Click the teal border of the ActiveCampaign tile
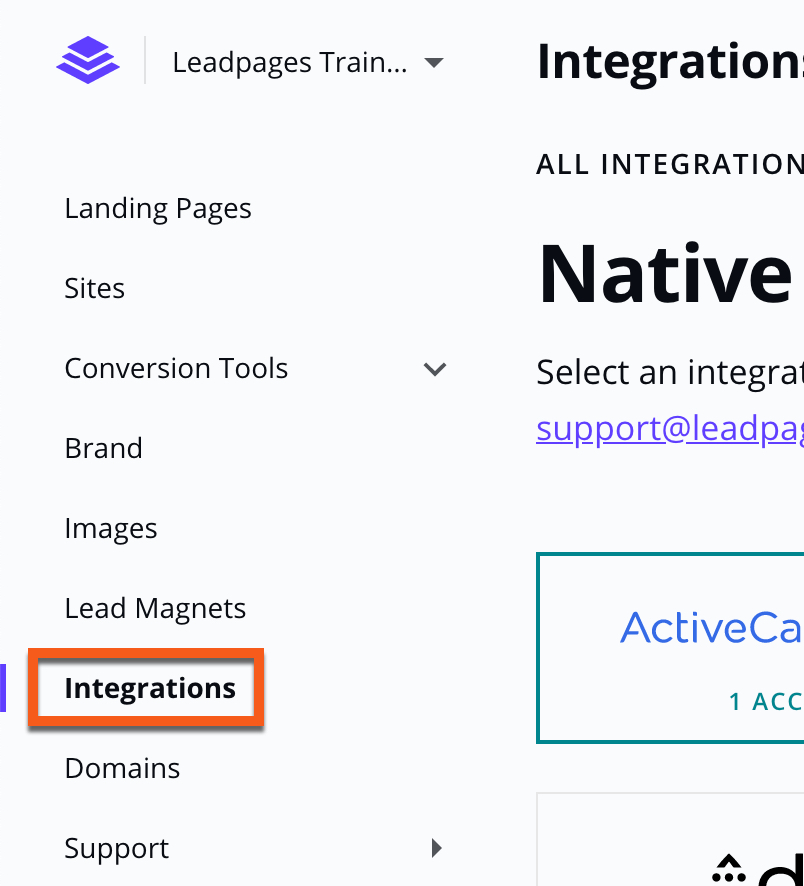Screen dimensions: 804x886 [x=537, y=648]
